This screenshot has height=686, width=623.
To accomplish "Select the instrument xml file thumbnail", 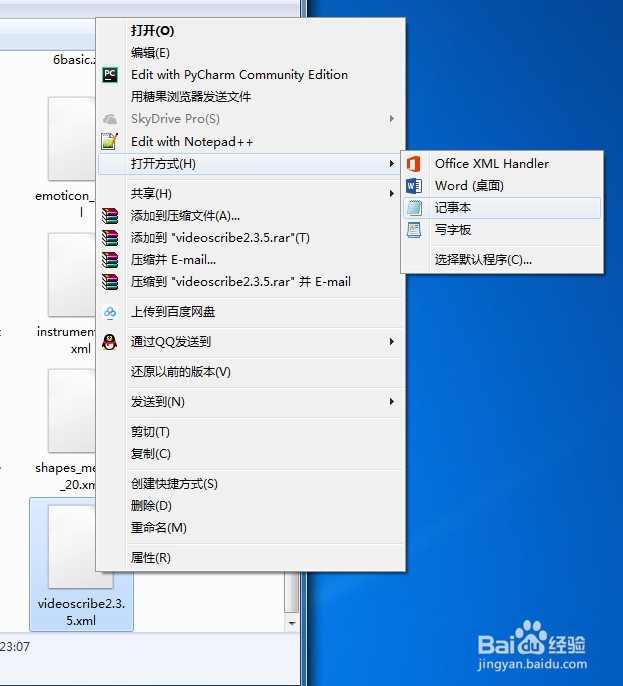I will (72, 275).
